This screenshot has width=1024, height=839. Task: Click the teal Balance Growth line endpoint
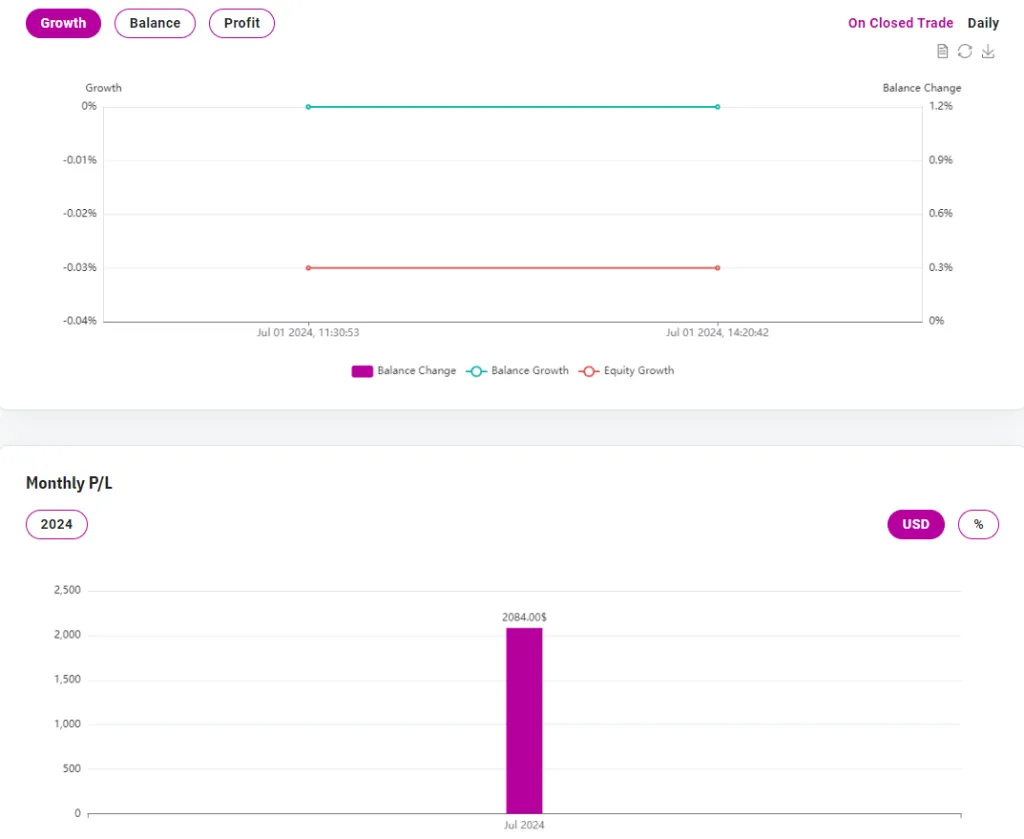pyautogui.click(x=717, y=106)
